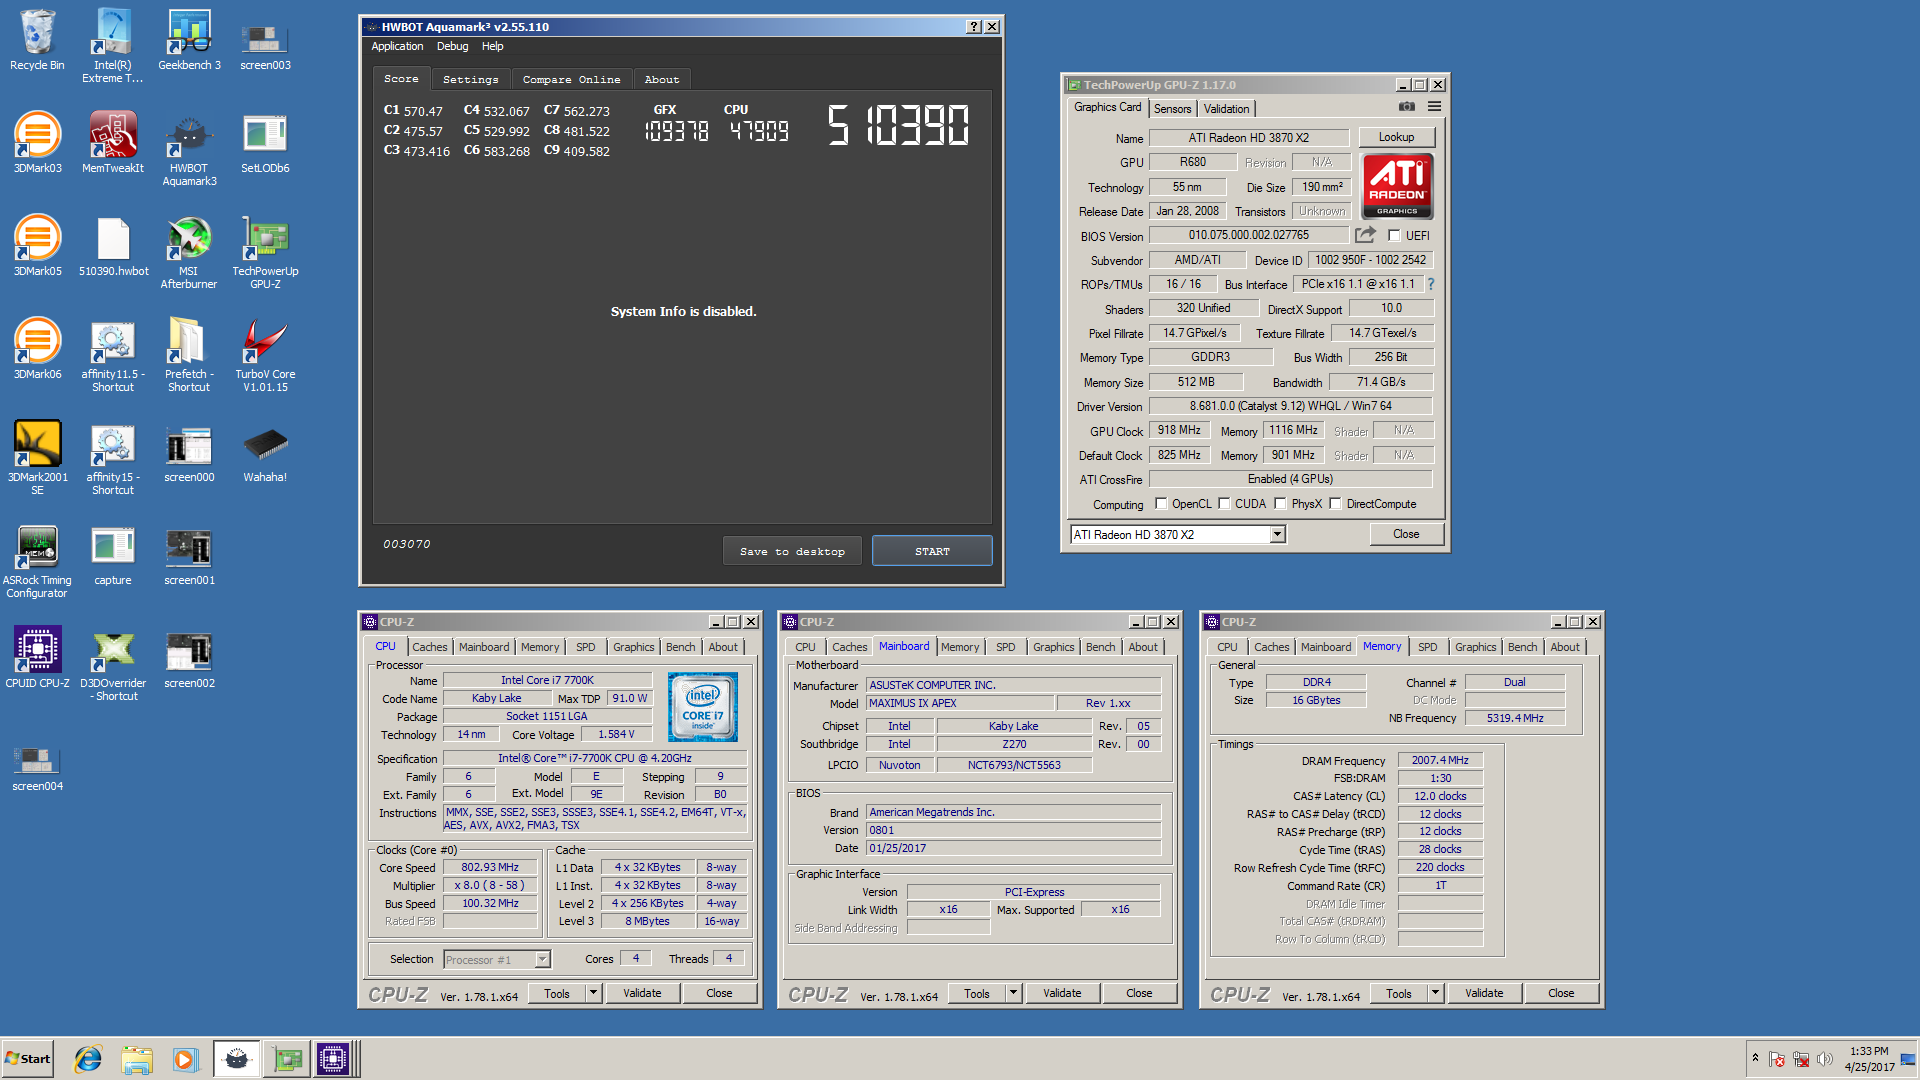
Task: Open the Help menu in Aquamark
Action: pos(492,46)
